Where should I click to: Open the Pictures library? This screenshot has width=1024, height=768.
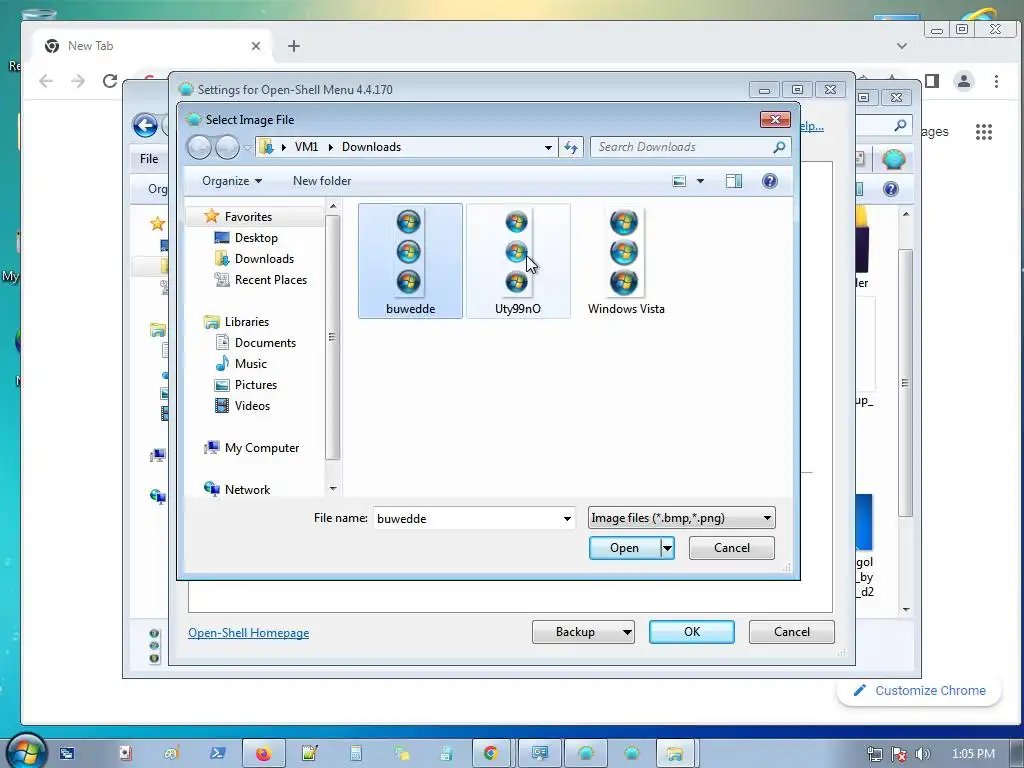click(255, 385)
